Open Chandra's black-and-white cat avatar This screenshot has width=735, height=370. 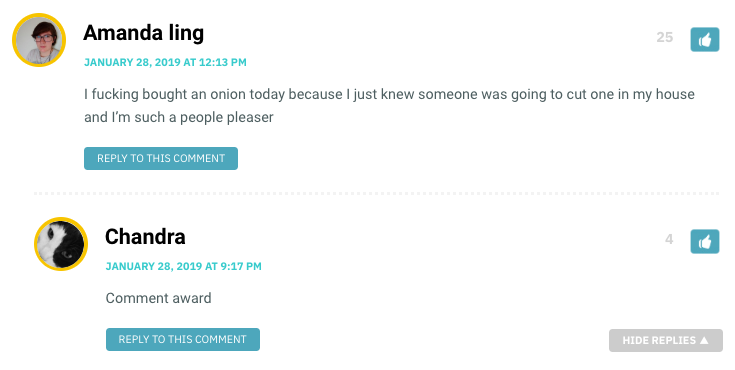[x=61, y=244]
